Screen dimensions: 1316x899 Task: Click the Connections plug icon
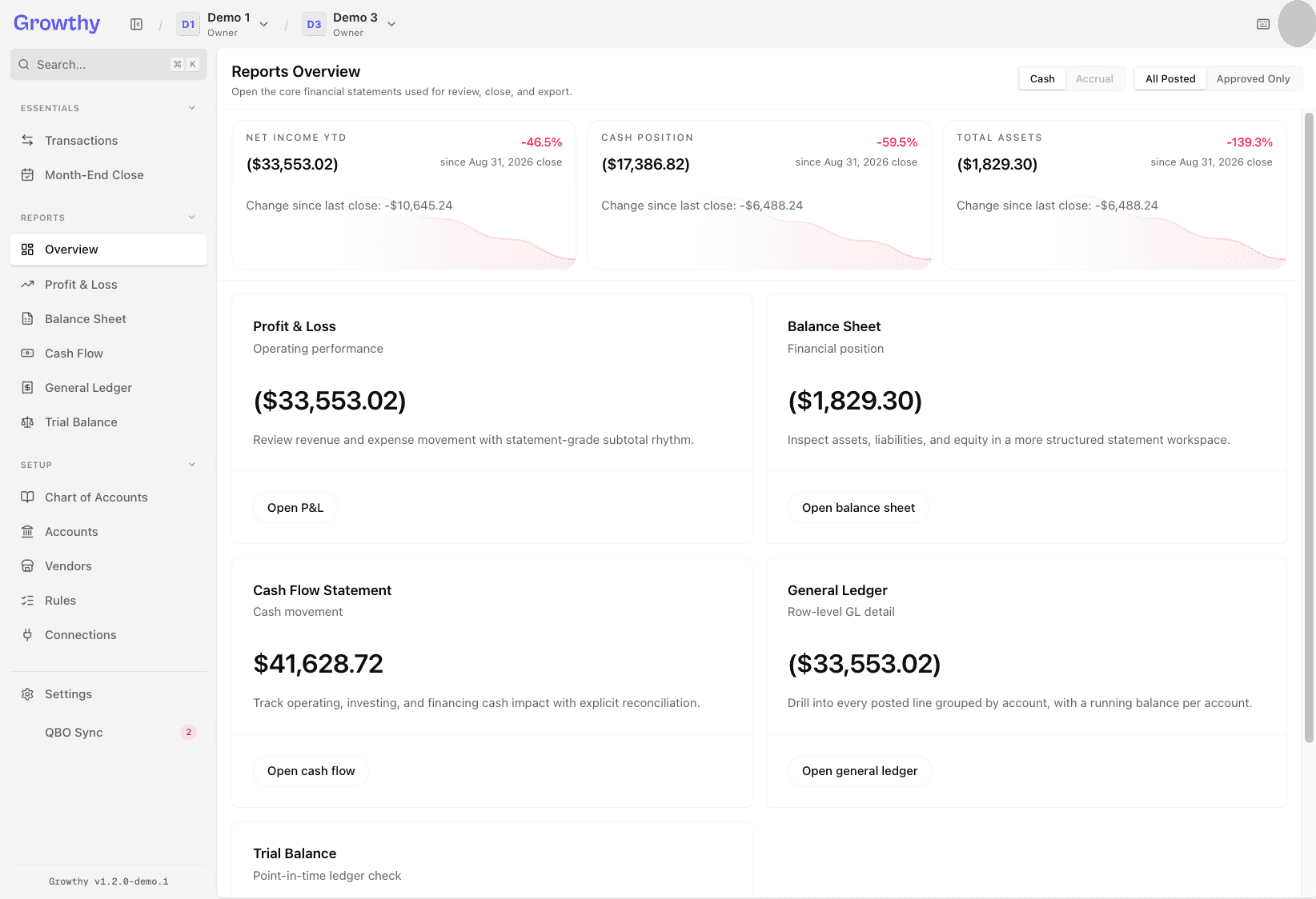[28, 635]
